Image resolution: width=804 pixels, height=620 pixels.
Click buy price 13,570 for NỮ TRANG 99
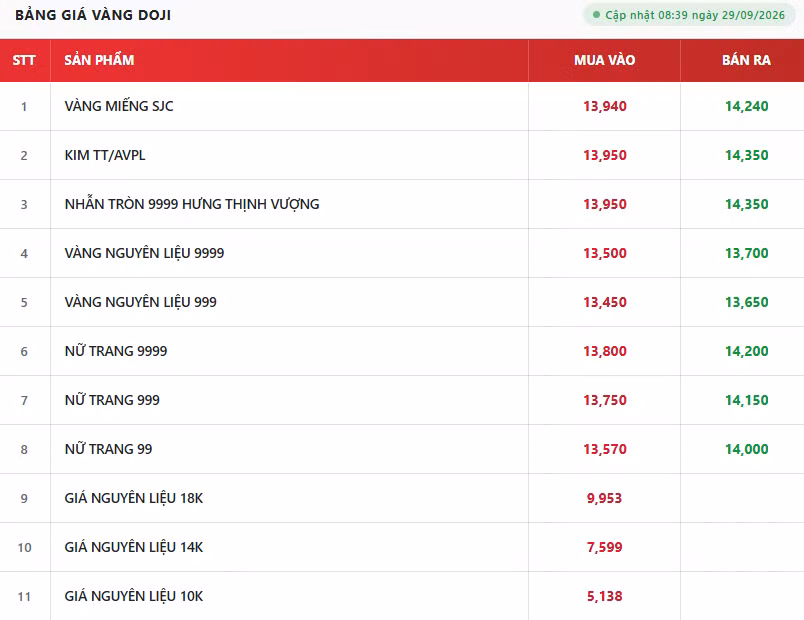click(605, 449)
